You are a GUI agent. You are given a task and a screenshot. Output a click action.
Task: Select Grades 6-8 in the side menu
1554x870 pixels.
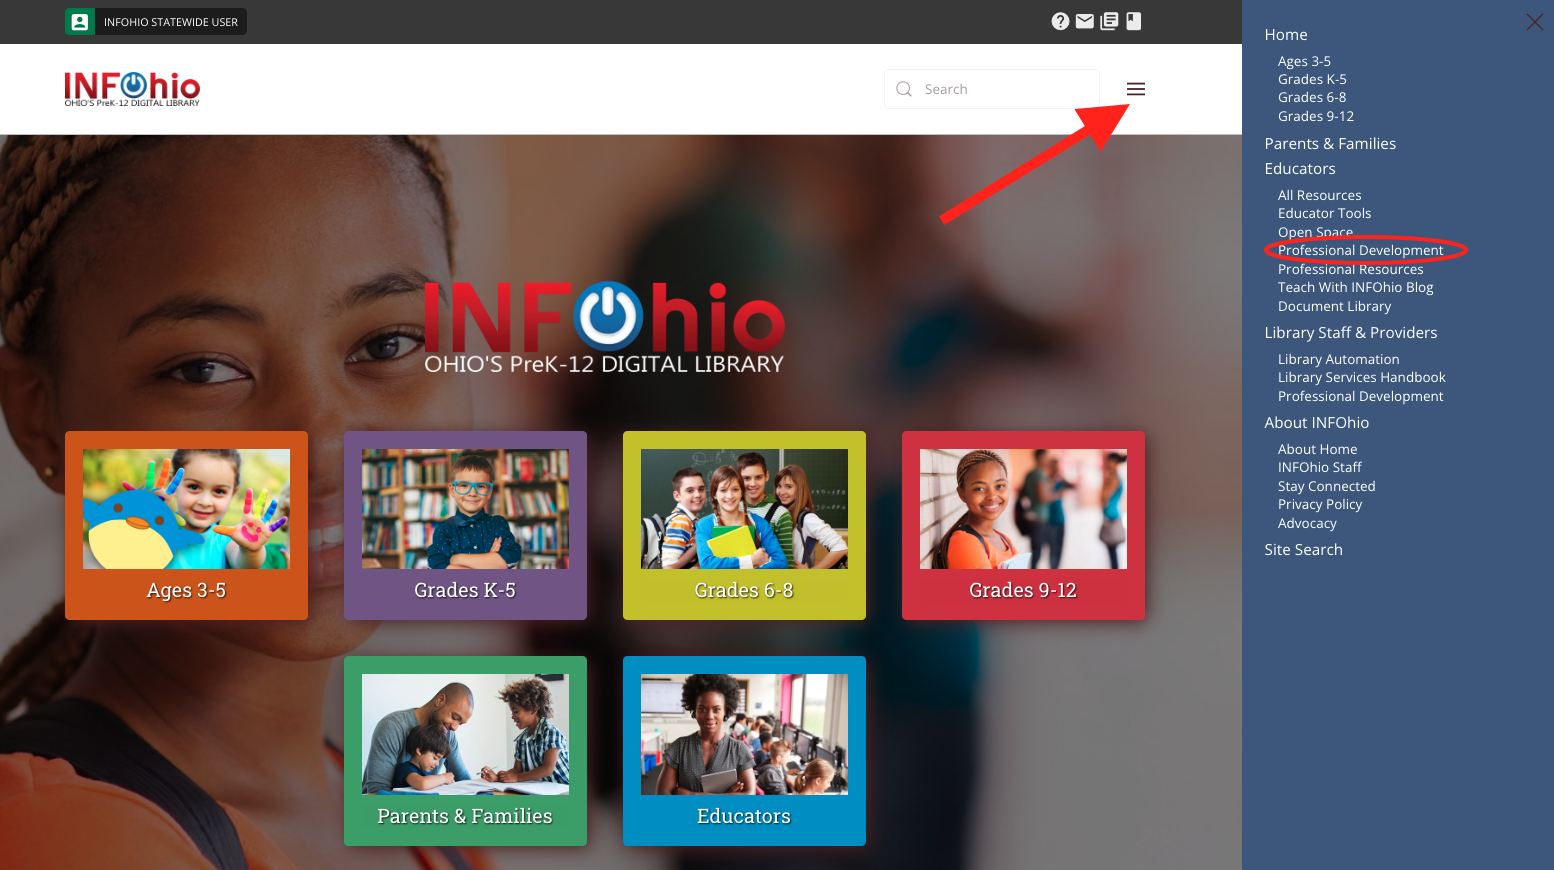point(1312,97)
